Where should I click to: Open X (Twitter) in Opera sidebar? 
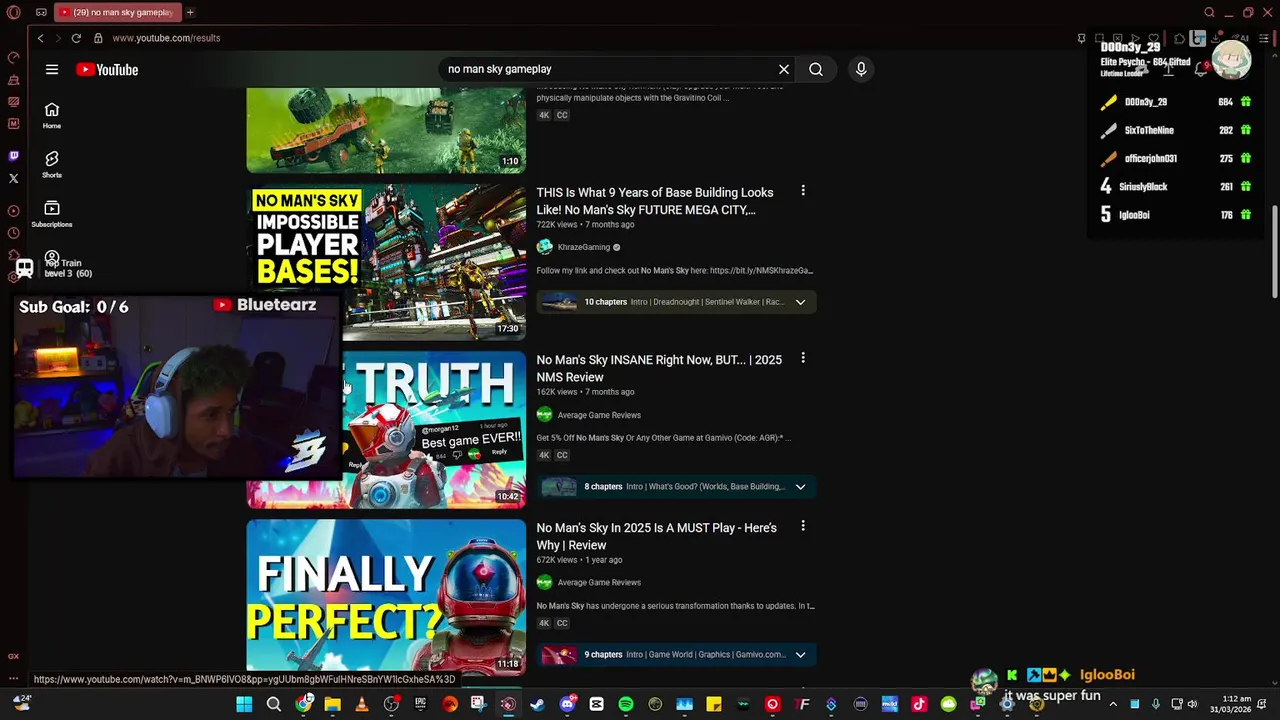pos(13,179)
